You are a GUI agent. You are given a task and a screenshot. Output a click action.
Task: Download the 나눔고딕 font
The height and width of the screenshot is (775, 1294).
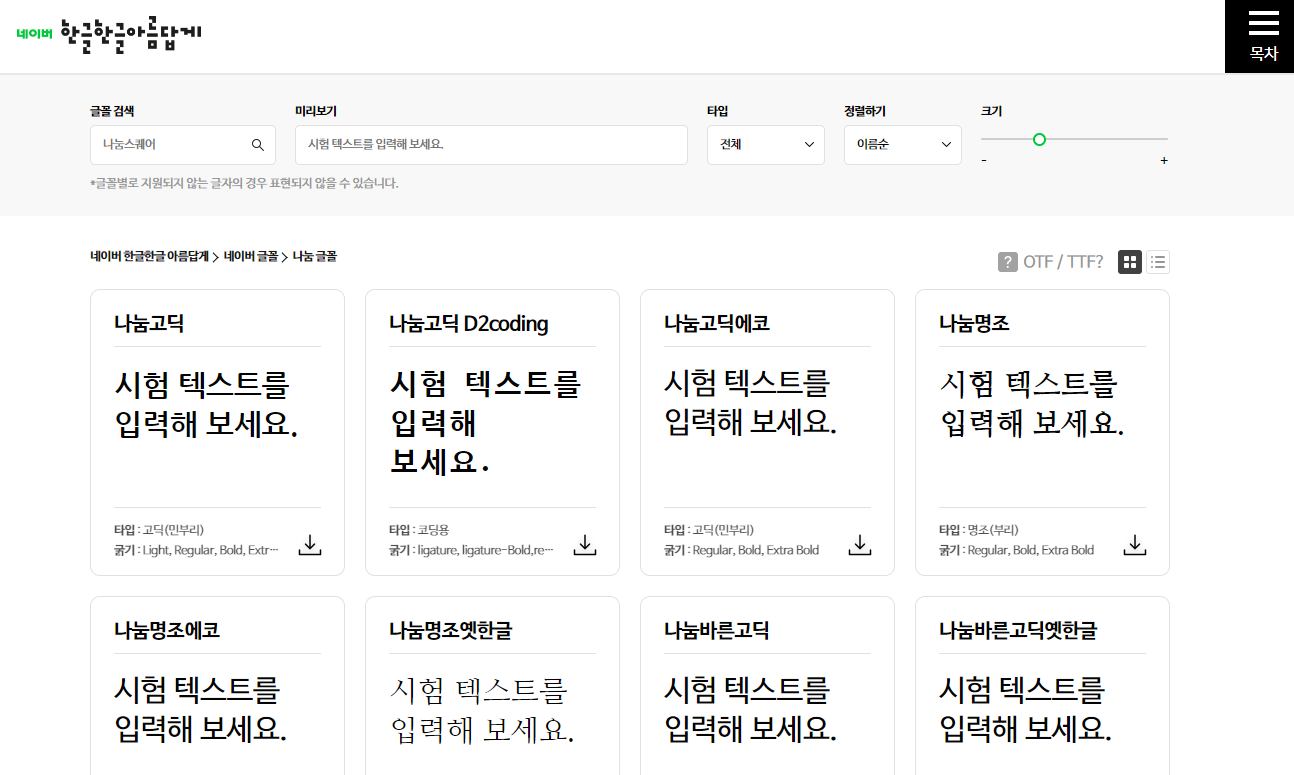[x=309, y=544]
